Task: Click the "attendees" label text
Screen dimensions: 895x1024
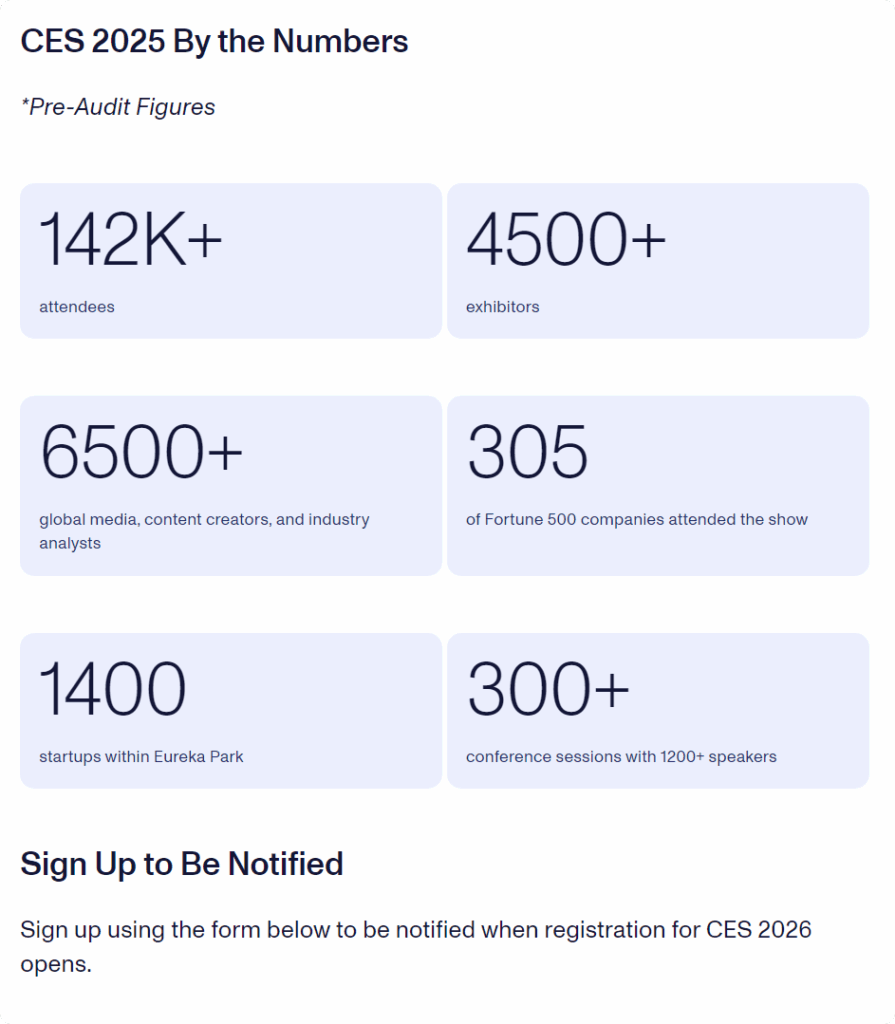Action: click(x=77, y=307)
